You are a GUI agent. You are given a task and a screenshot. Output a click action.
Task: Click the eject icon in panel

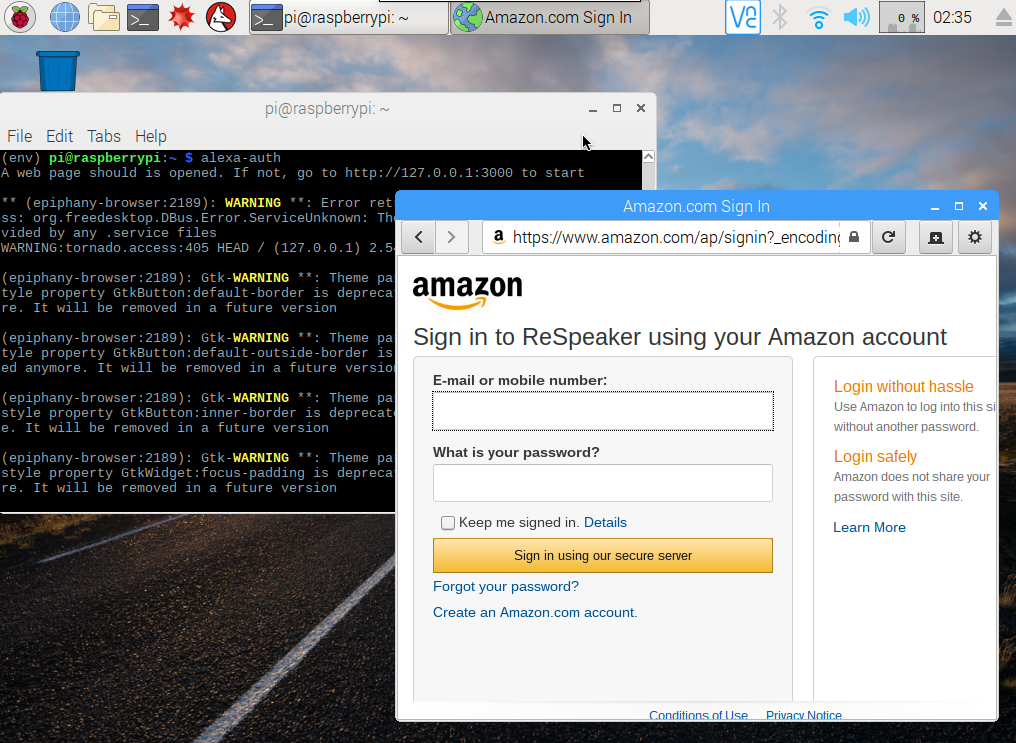[1004, 18]
